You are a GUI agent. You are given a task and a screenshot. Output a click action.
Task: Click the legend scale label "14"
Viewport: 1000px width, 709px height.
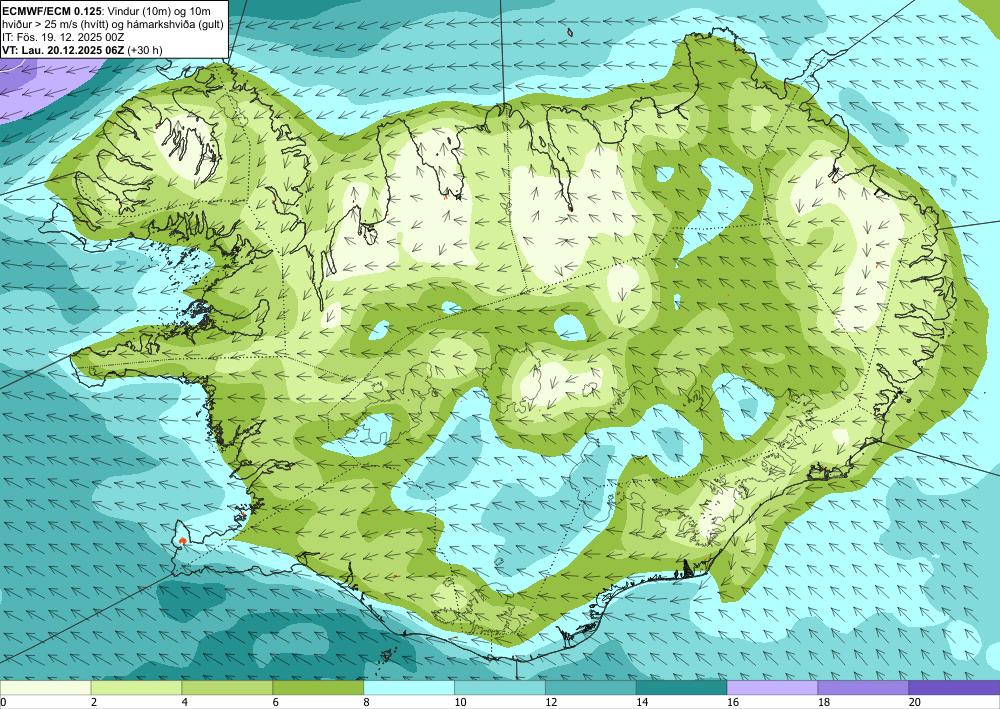click(642, 703)
